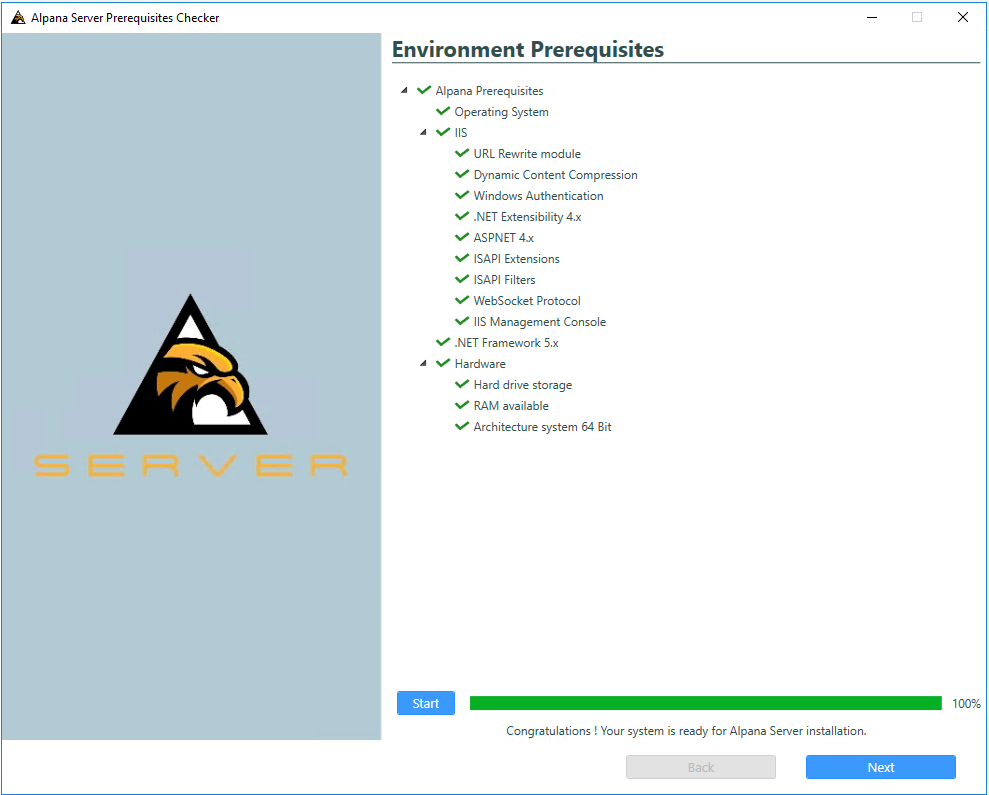This screenshot has width=989, height=795.
Task: Select the ASP.NET 4.x row
Action: (494, 238)
